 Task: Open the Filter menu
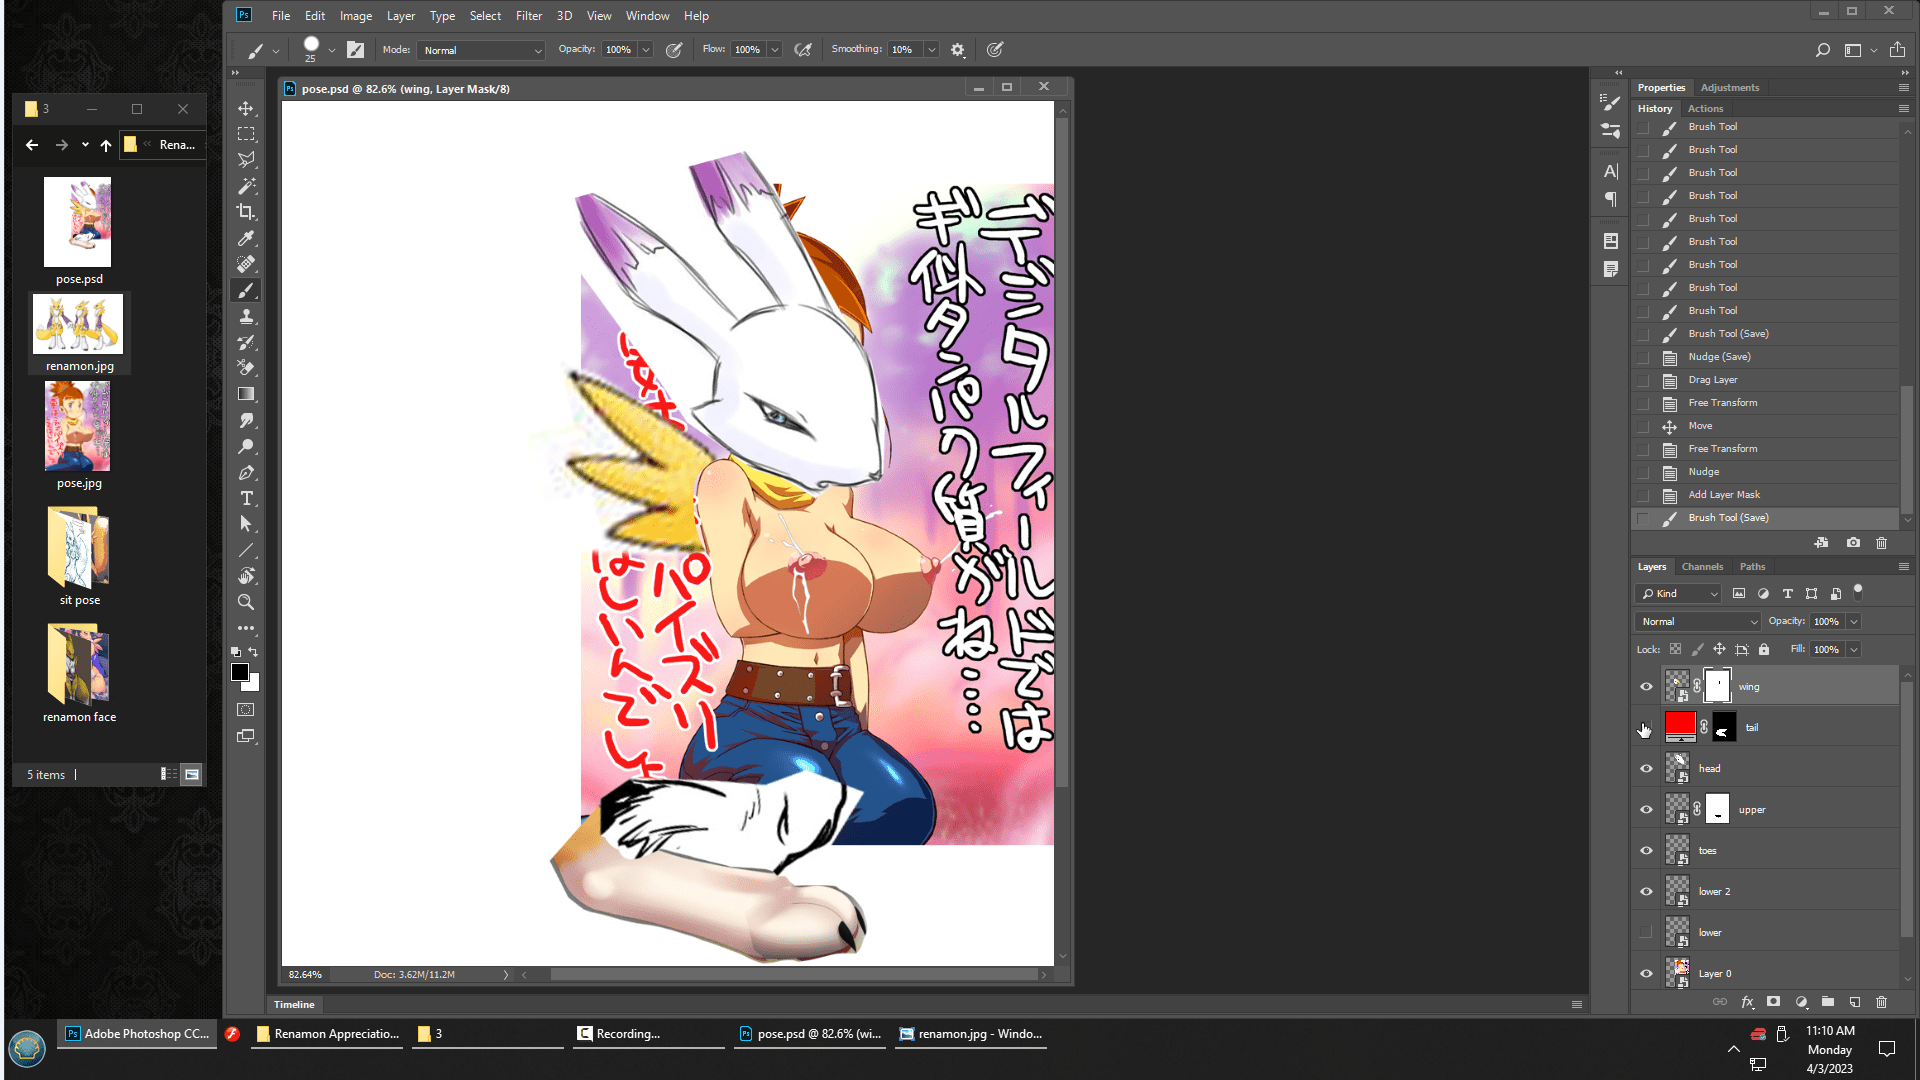tap(528, 16)
